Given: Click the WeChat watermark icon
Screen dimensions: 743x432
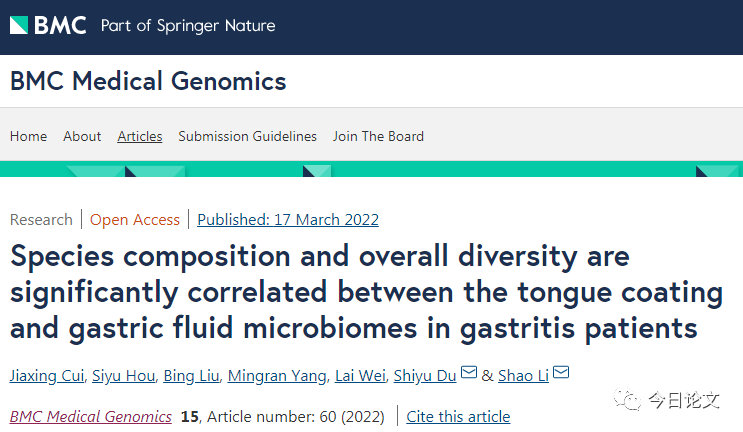Looking at the screenshot, I should [631, 400].
